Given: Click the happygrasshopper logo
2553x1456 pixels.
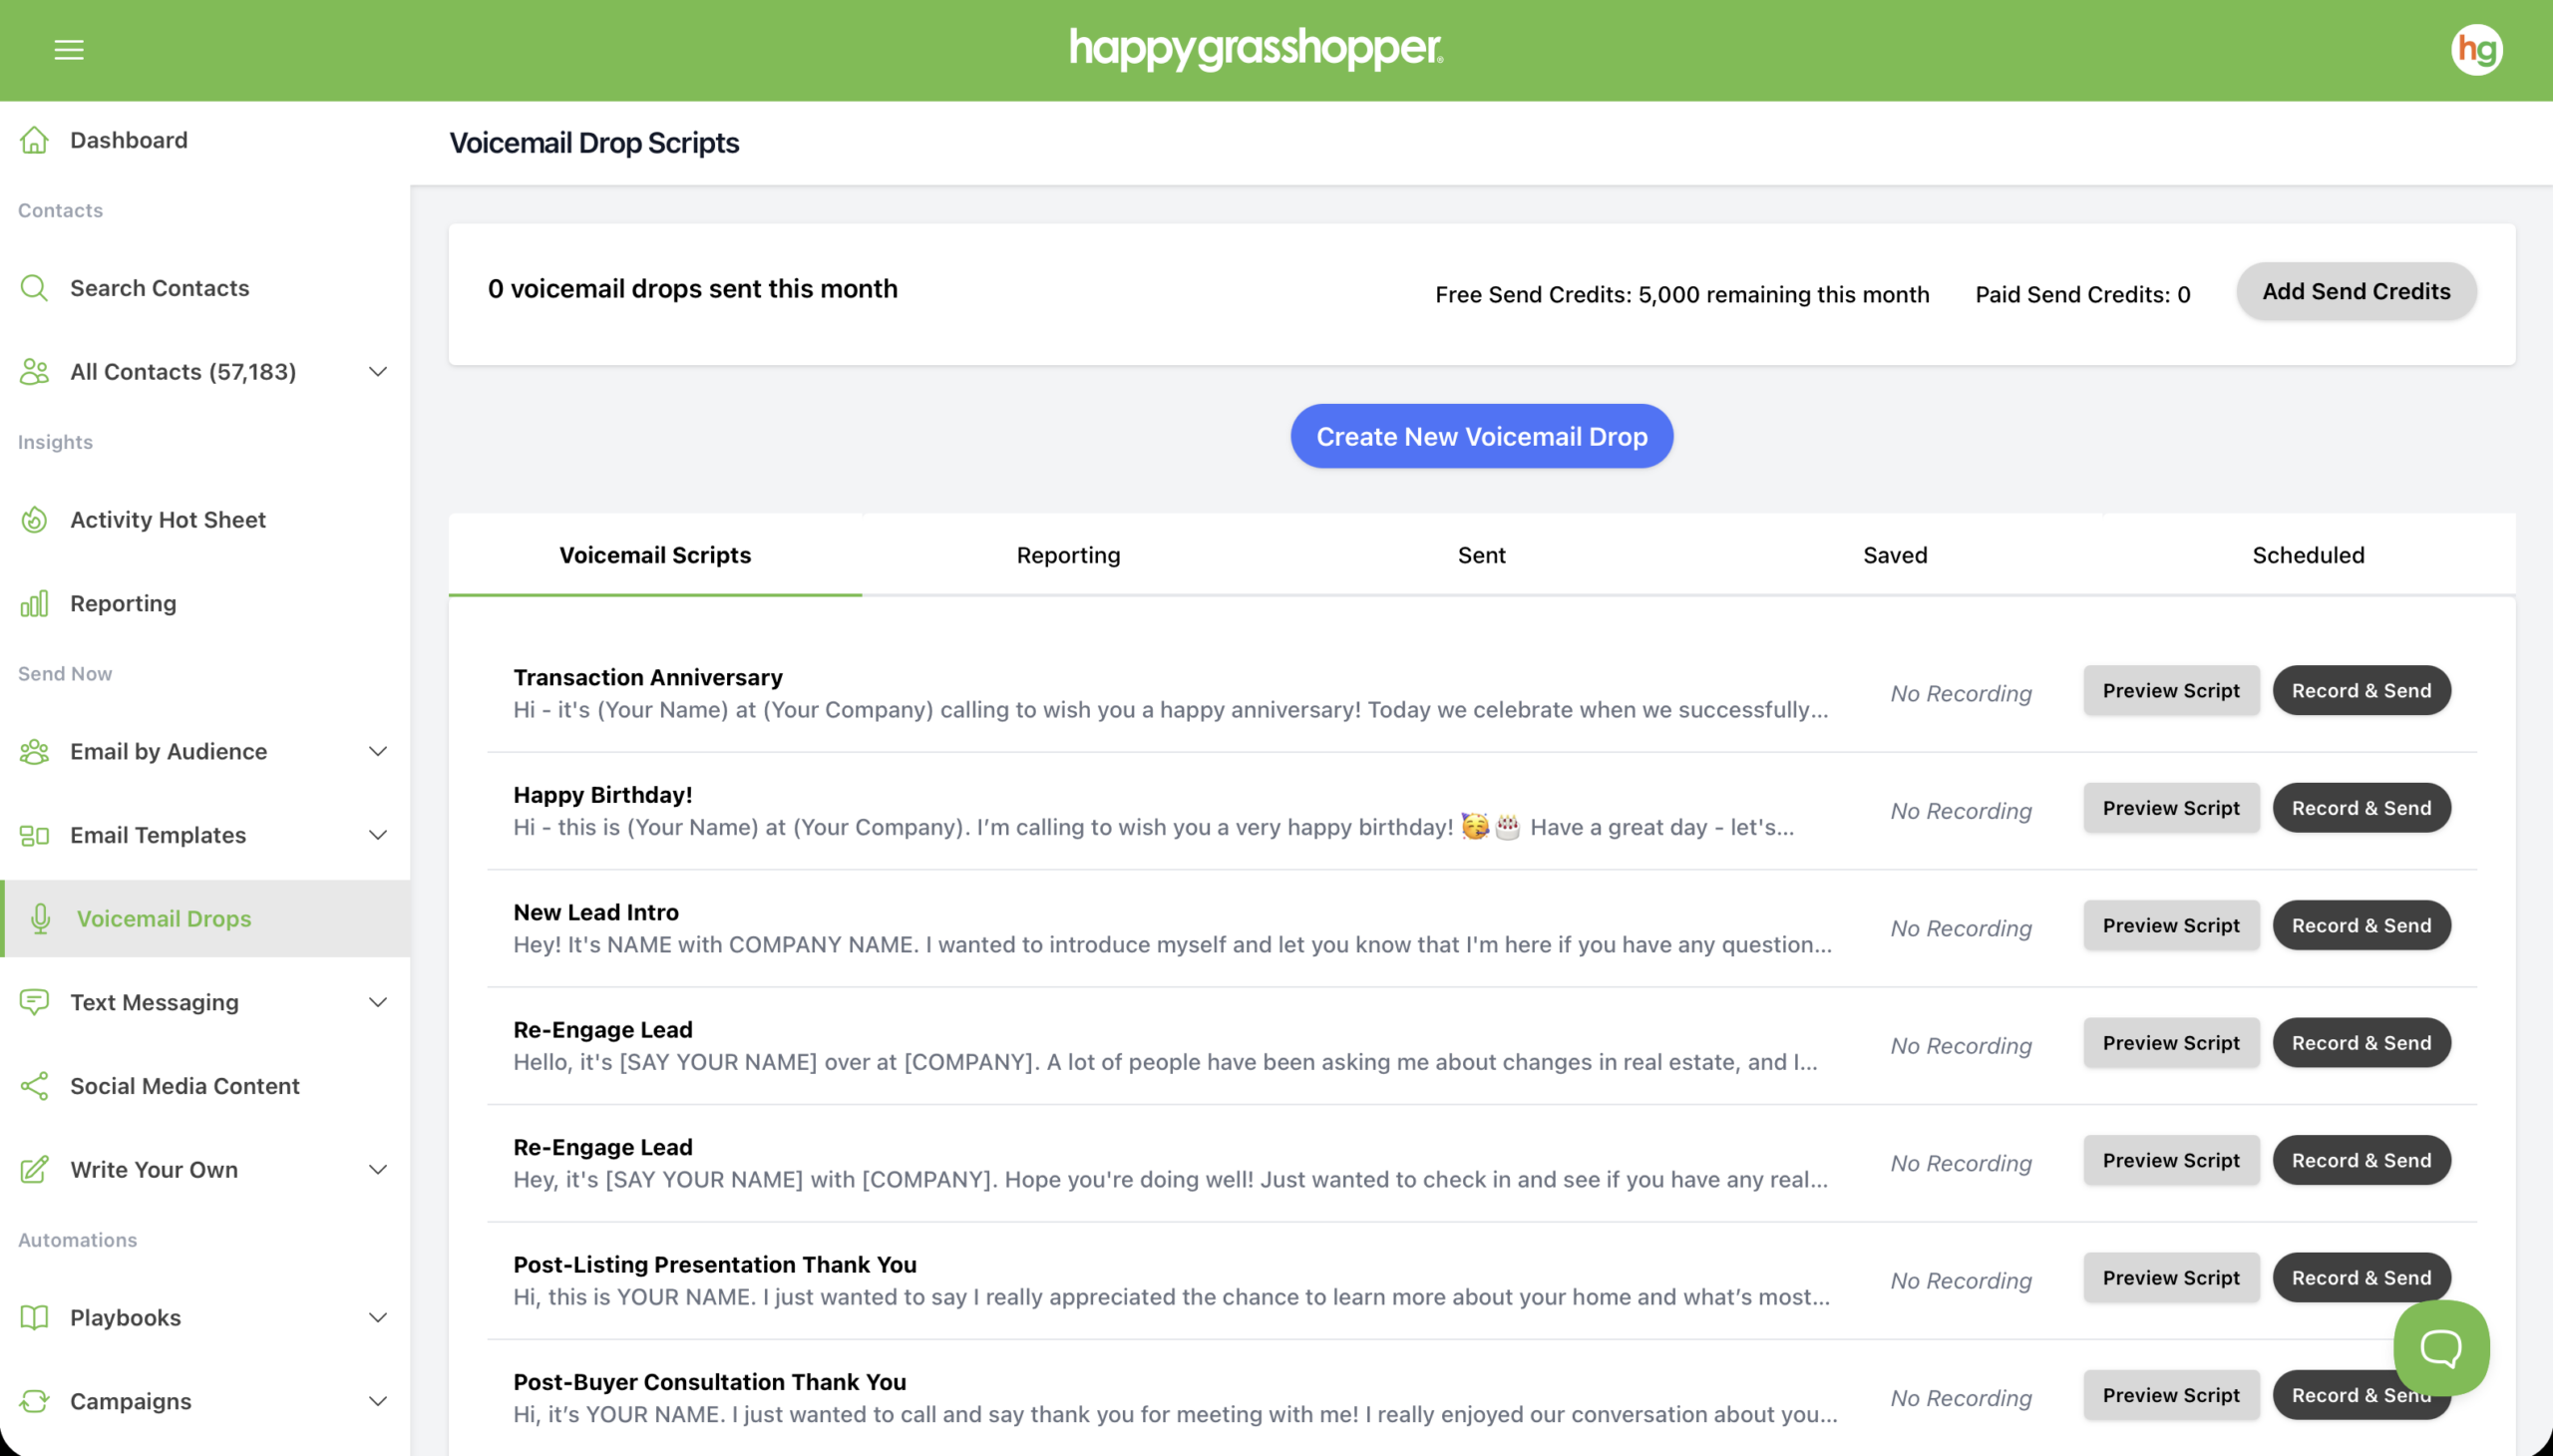Looking at the screenshot, I should pos(1256,49).
